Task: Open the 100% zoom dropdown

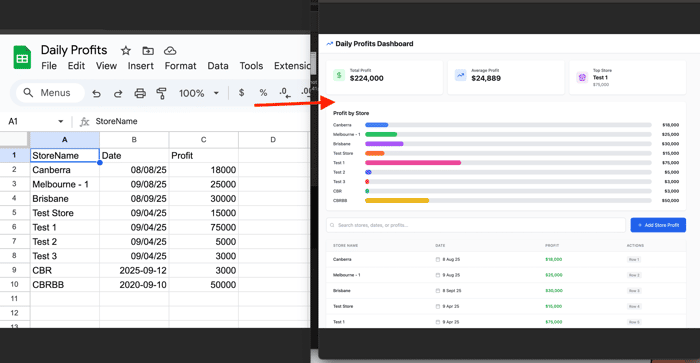Action: [199, 93]
